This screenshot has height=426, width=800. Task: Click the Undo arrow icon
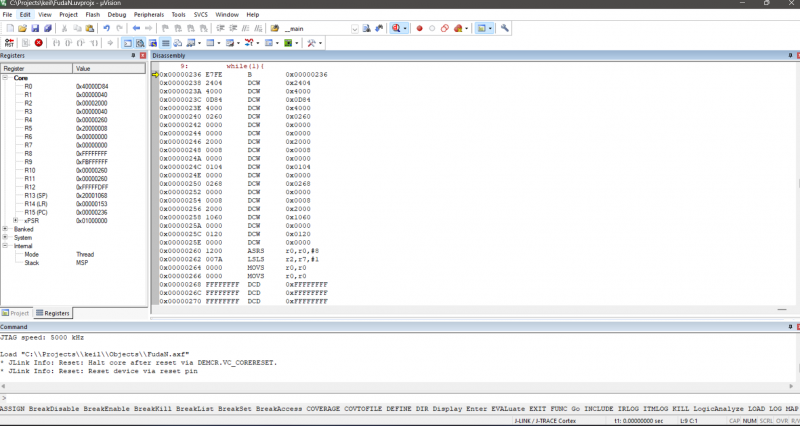click(107, 29)
